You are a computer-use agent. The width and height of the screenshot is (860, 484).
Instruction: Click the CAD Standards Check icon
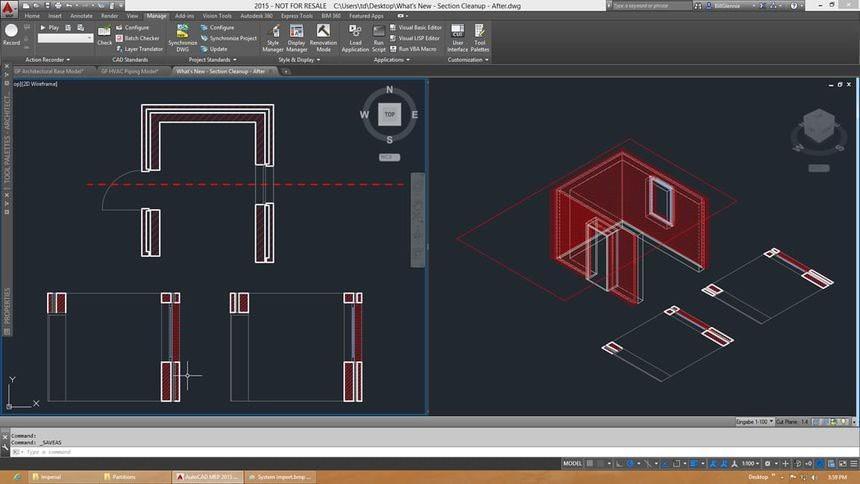click(x=104, y=35)
